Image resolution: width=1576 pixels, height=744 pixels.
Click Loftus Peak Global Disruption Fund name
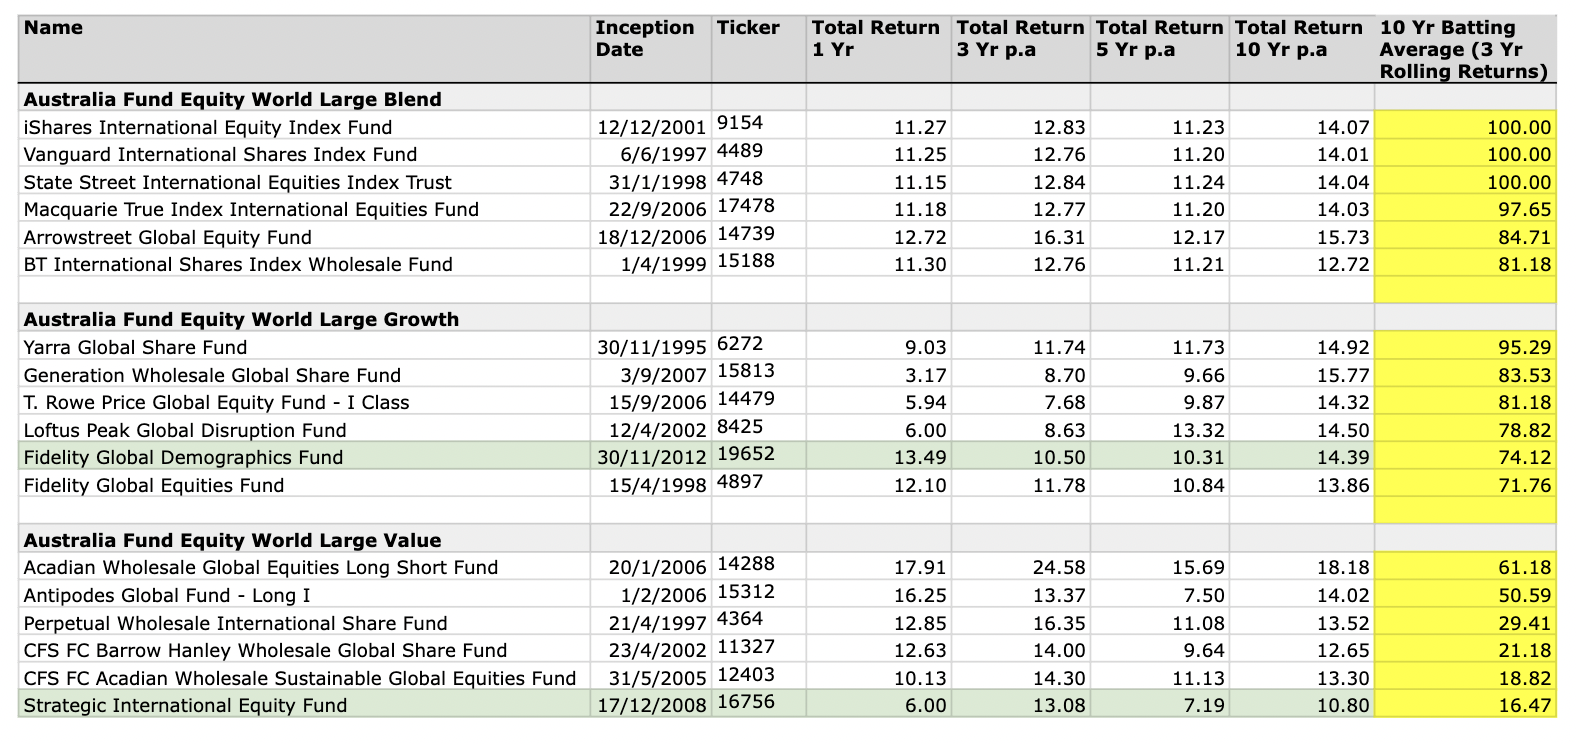click(x=185, y=430)
